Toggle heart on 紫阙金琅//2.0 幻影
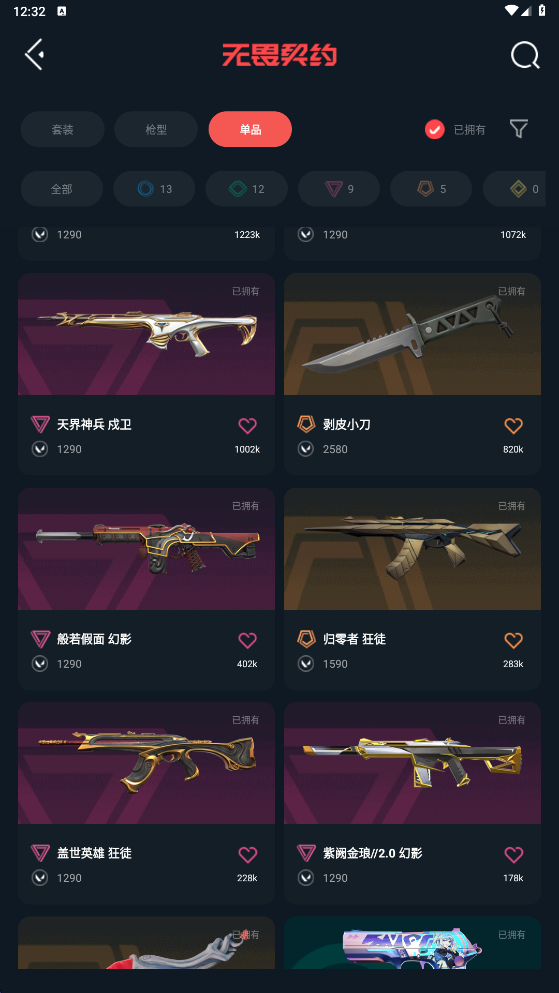Viewport: 559px width, 993px height. [x=513, y=854]
